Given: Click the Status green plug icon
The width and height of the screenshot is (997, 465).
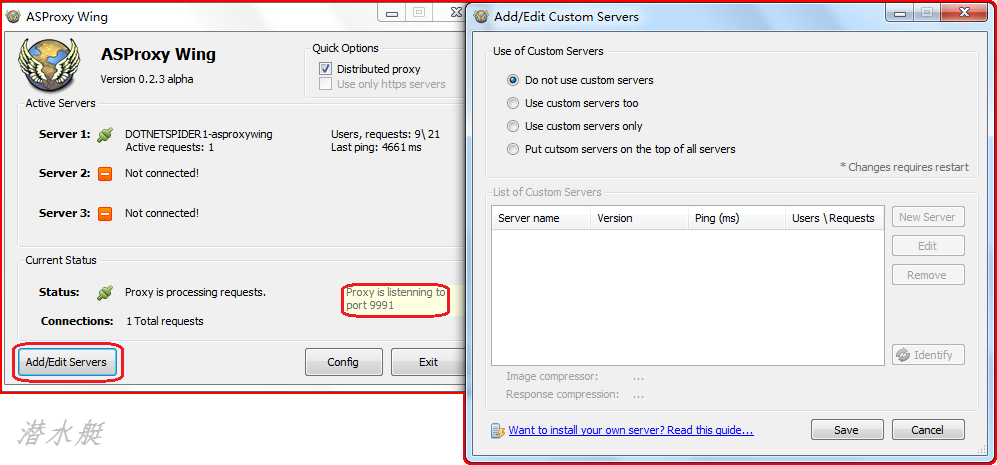Looking at the screenshot, I should [x=105, y=293].
